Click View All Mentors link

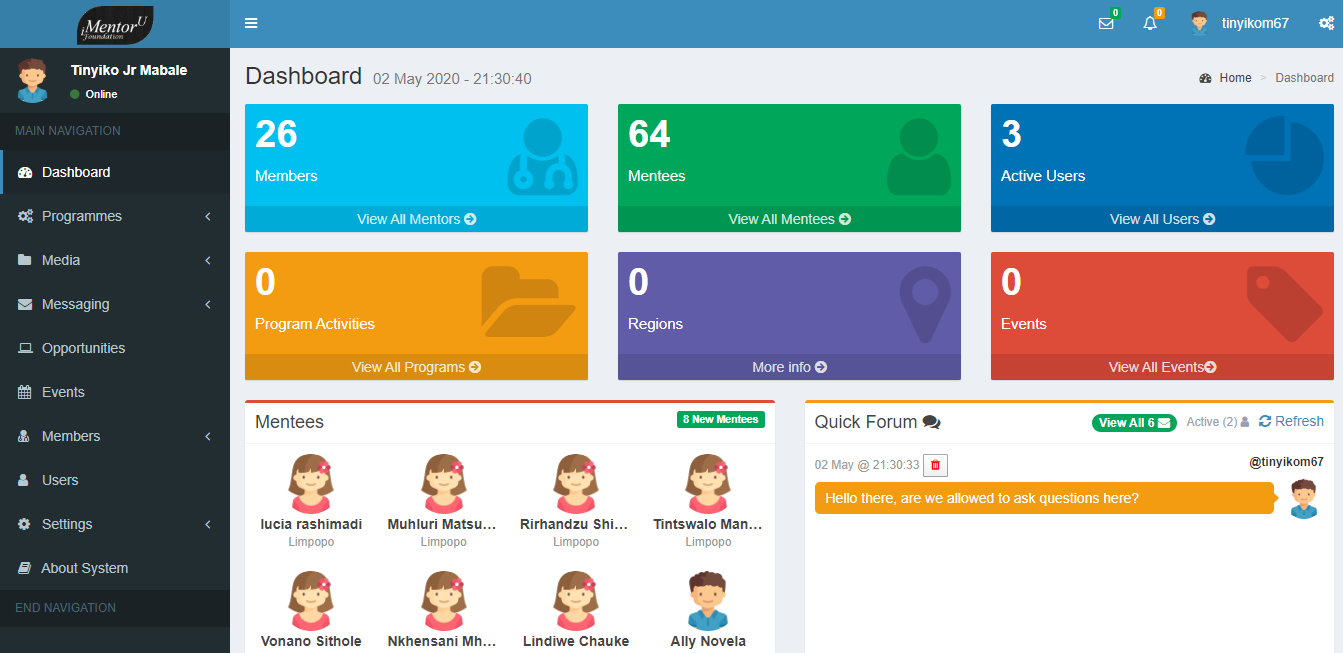coord(416,219)
